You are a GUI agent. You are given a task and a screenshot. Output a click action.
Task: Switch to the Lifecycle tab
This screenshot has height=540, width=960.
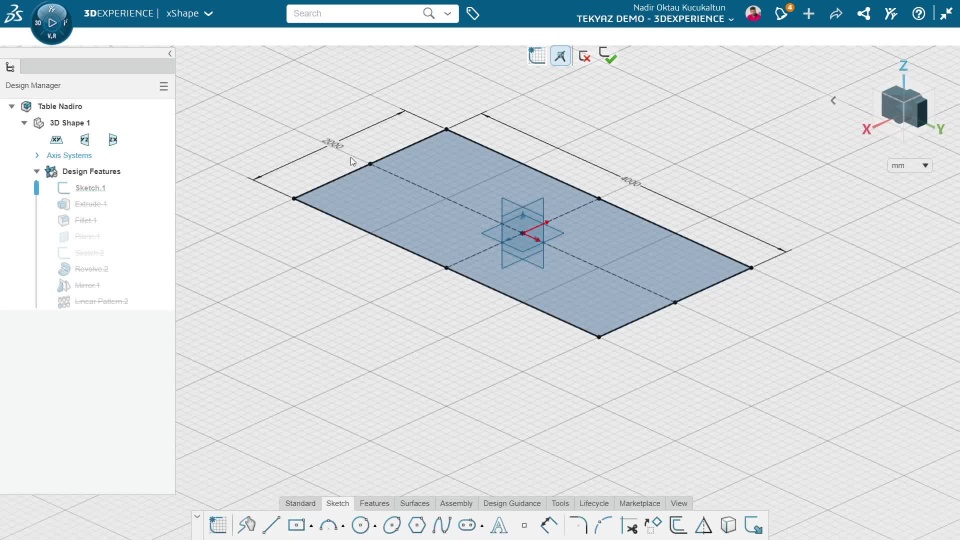point(594,503)
